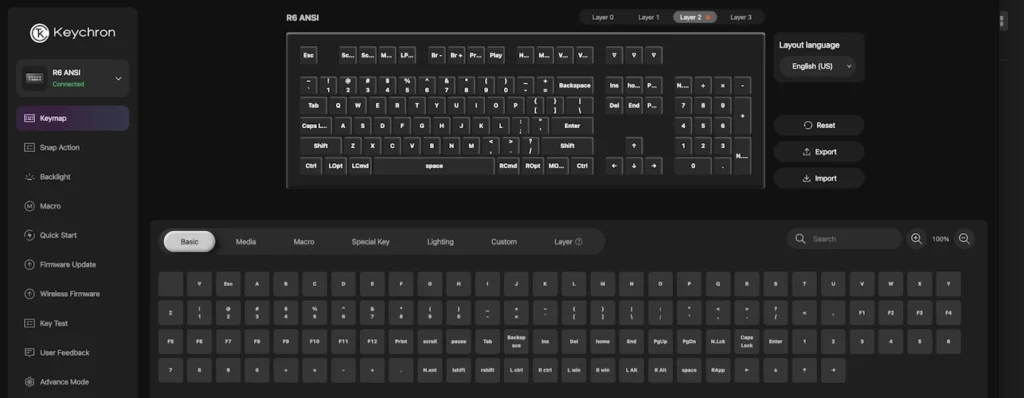Pick the Print keycode in Basic list
The image size is (1024, 398).
(x=401, y=342)
